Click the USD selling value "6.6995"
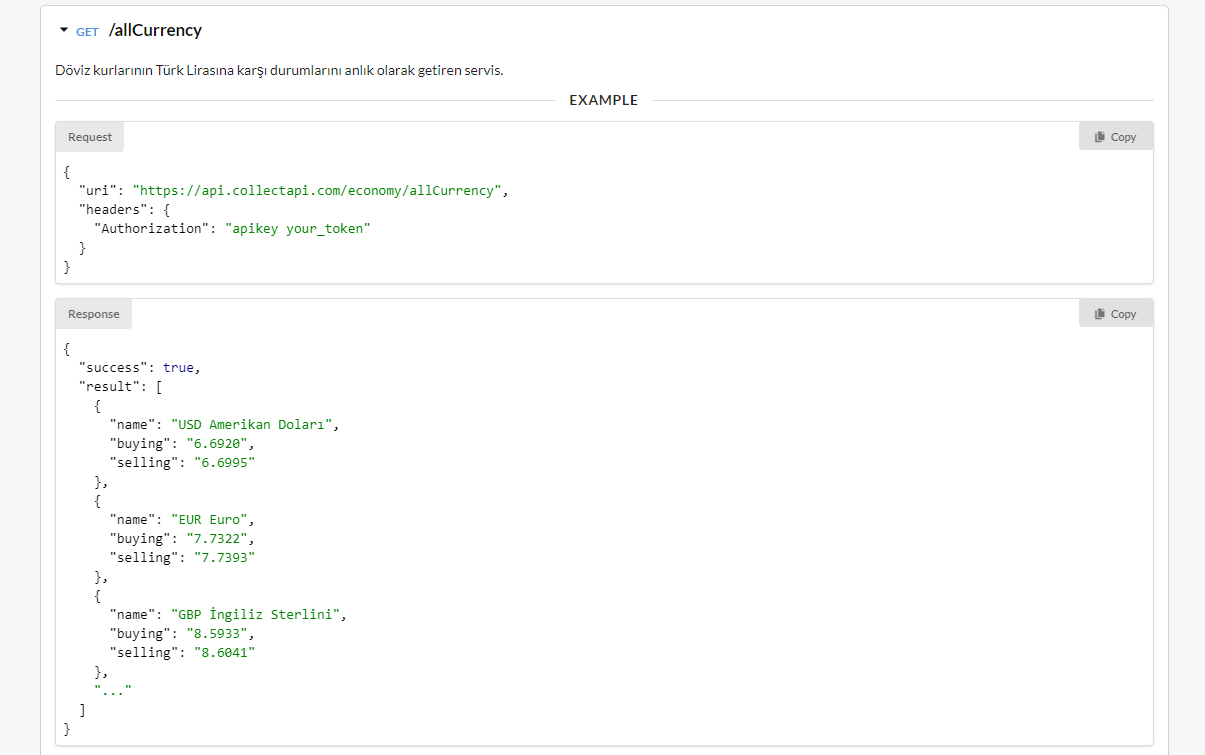The height and width of the screenshot is (755, 1205). coord(225,462)
